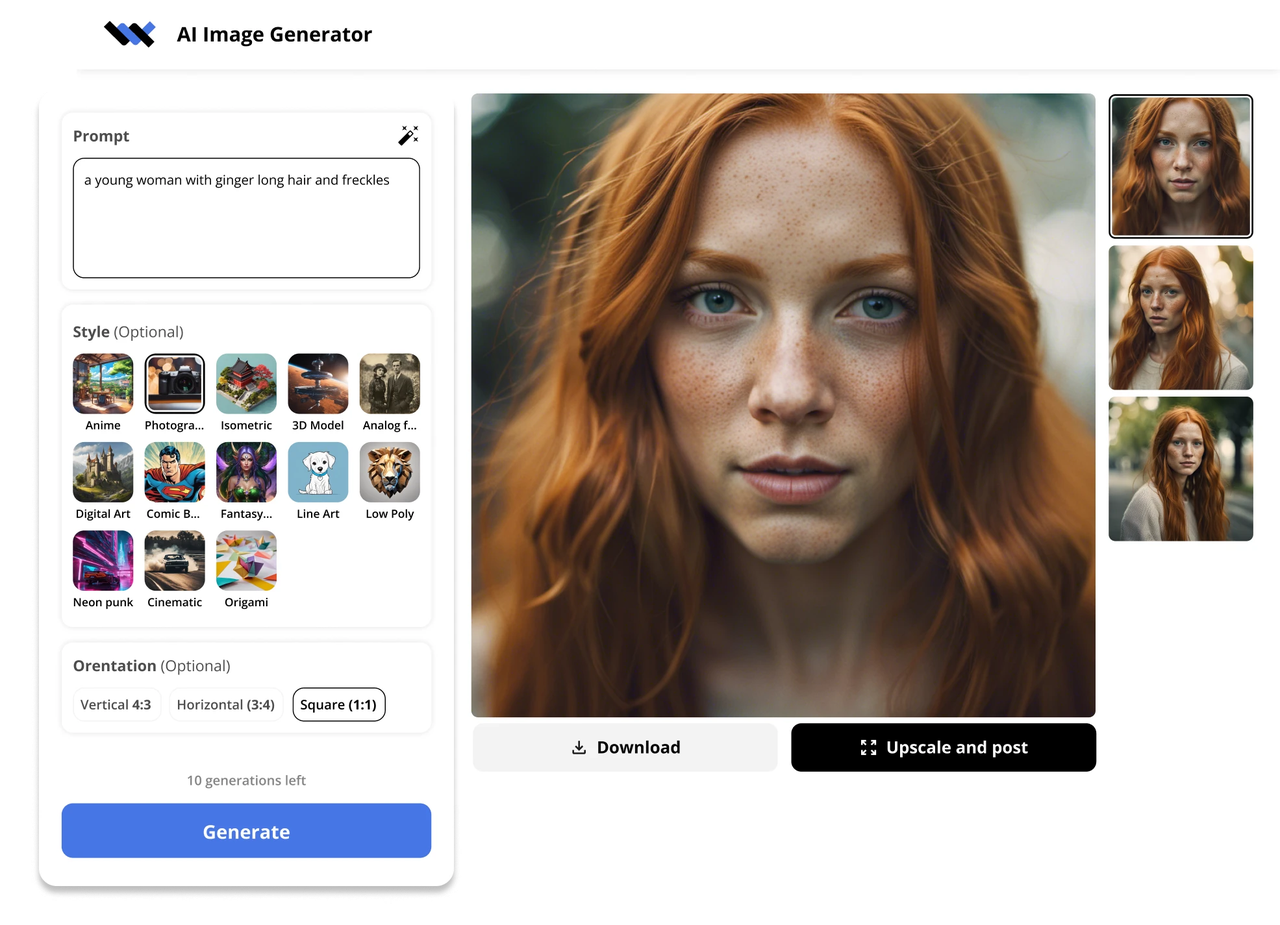Image resolution: width=1280 pixels, height=925 pixels.
Task: Select Vertical 4:3 orientation
Action: point(116,704)
